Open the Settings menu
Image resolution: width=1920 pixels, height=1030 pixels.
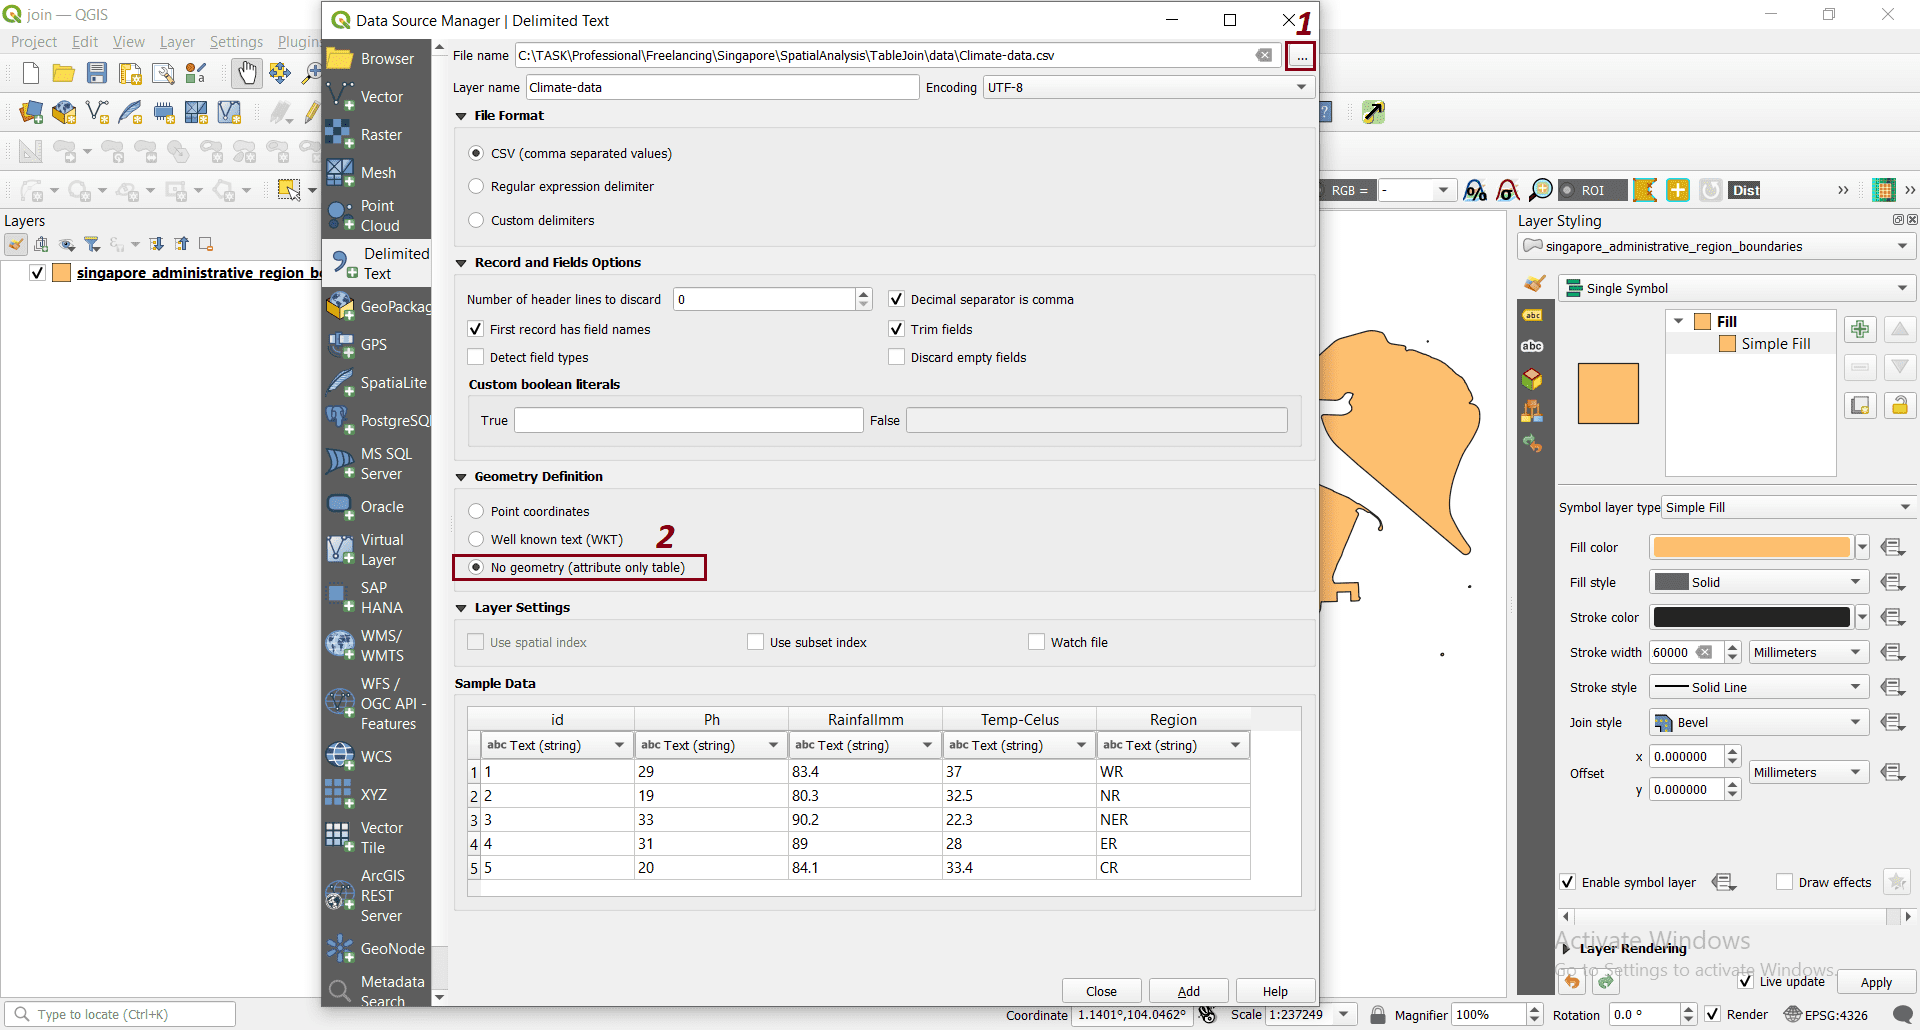click(236, 41)
